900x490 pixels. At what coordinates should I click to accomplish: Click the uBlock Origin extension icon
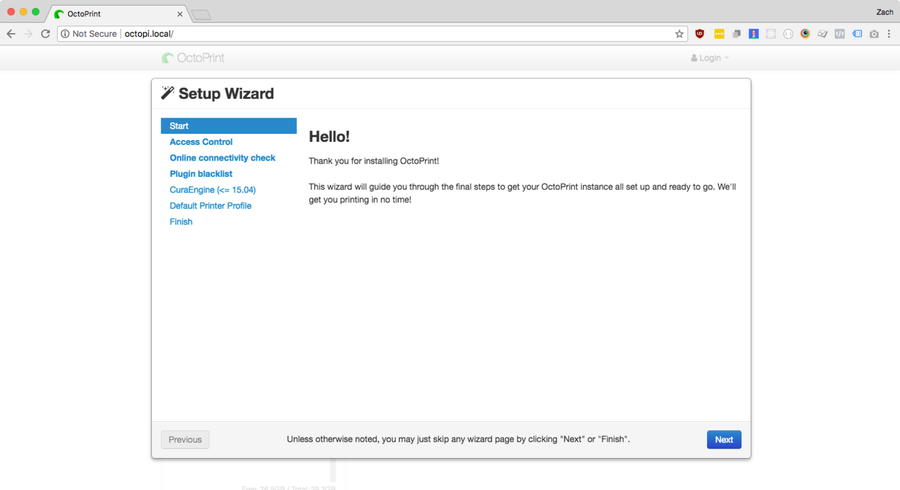[700, 34]
